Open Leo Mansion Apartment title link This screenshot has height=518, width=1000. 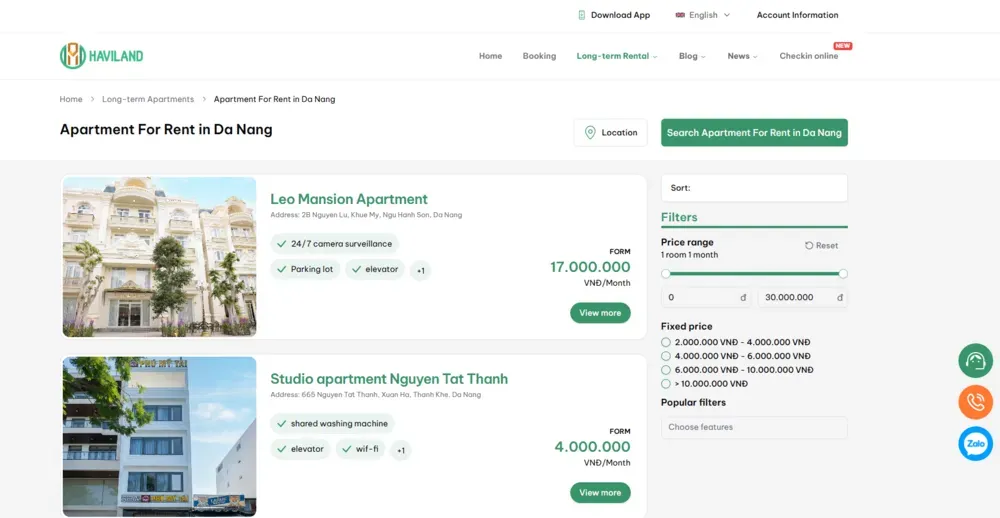[349, 198]
